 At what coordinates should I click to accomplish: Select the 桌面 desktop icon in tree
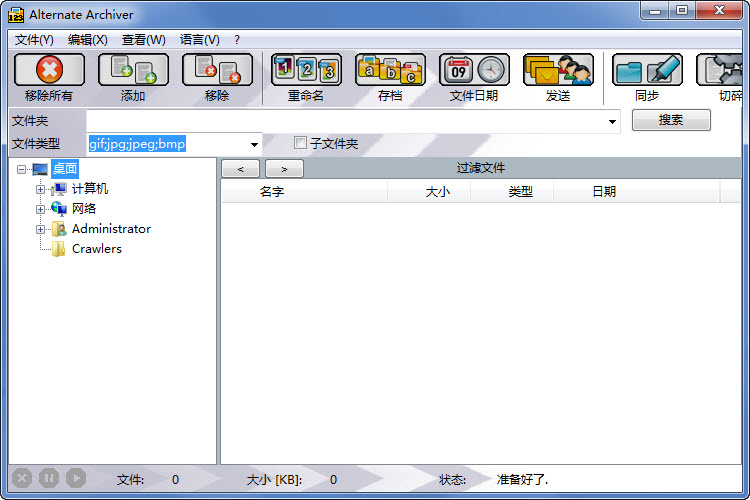click(x=40, y=169)
